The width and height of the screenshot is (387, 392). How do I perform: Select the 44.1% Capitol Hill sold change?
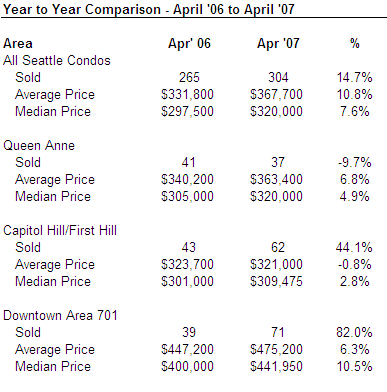point(354,248)
